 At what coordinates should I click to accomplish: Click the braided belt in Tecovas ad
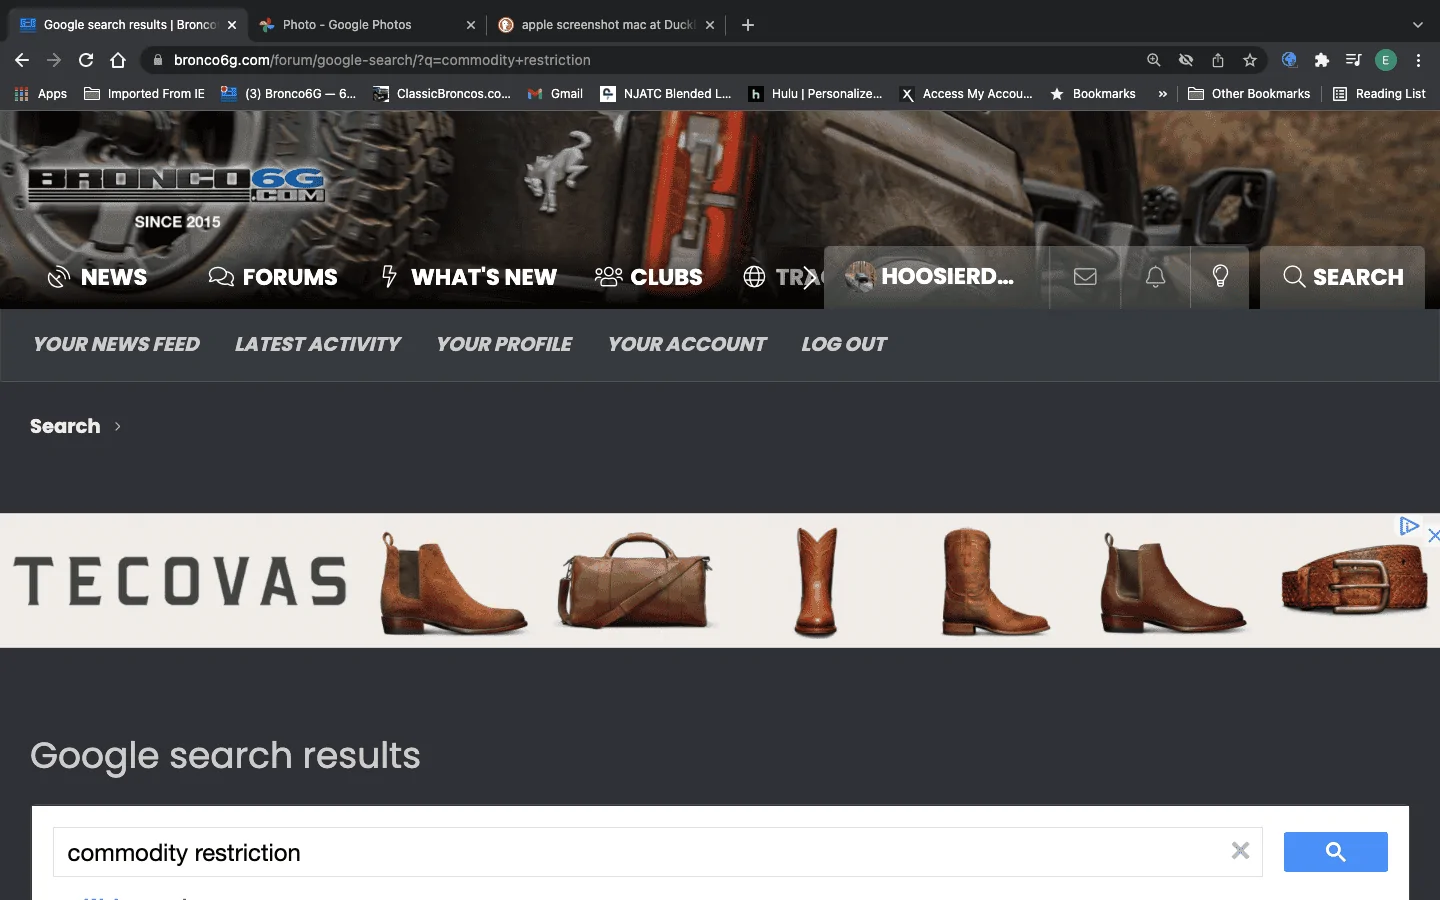(x=1355, y=581)
